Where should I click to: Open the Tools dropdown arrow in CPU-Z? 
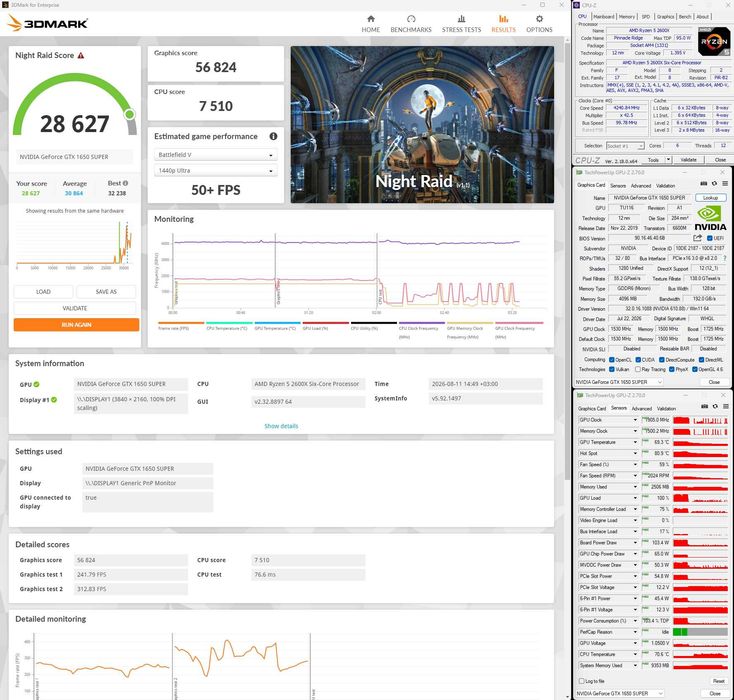pos(668,160)
